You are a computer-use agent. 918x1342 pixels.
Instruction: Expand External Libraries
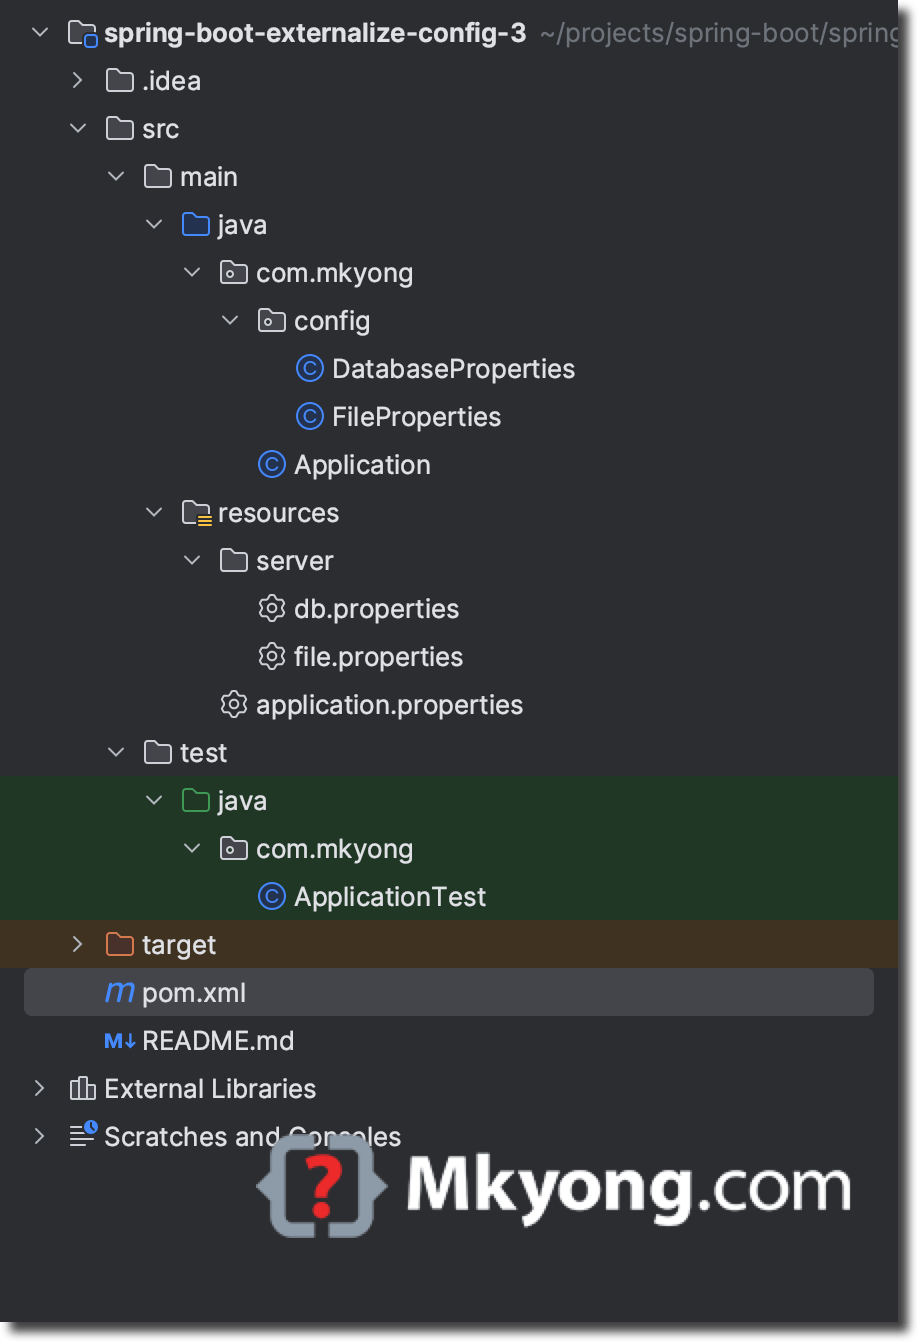(40, 1088)
